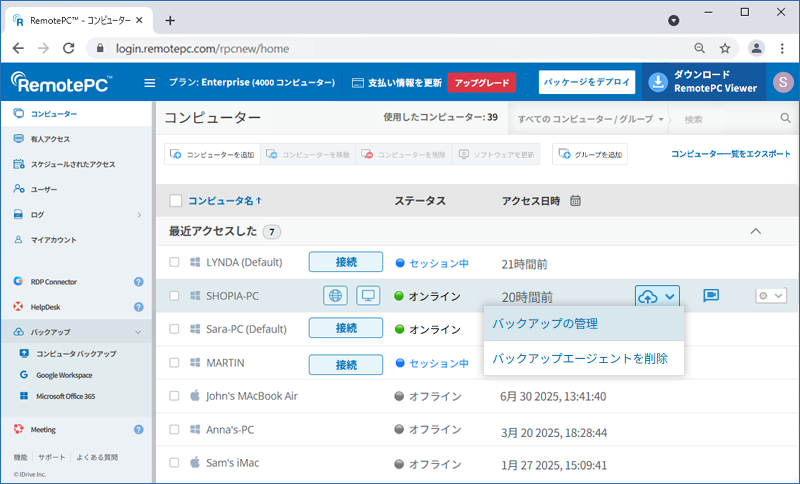The width and height of the screenshot is (800, 484).
Task: Click the HelpDesk help question icon
Action: (138, 307)
